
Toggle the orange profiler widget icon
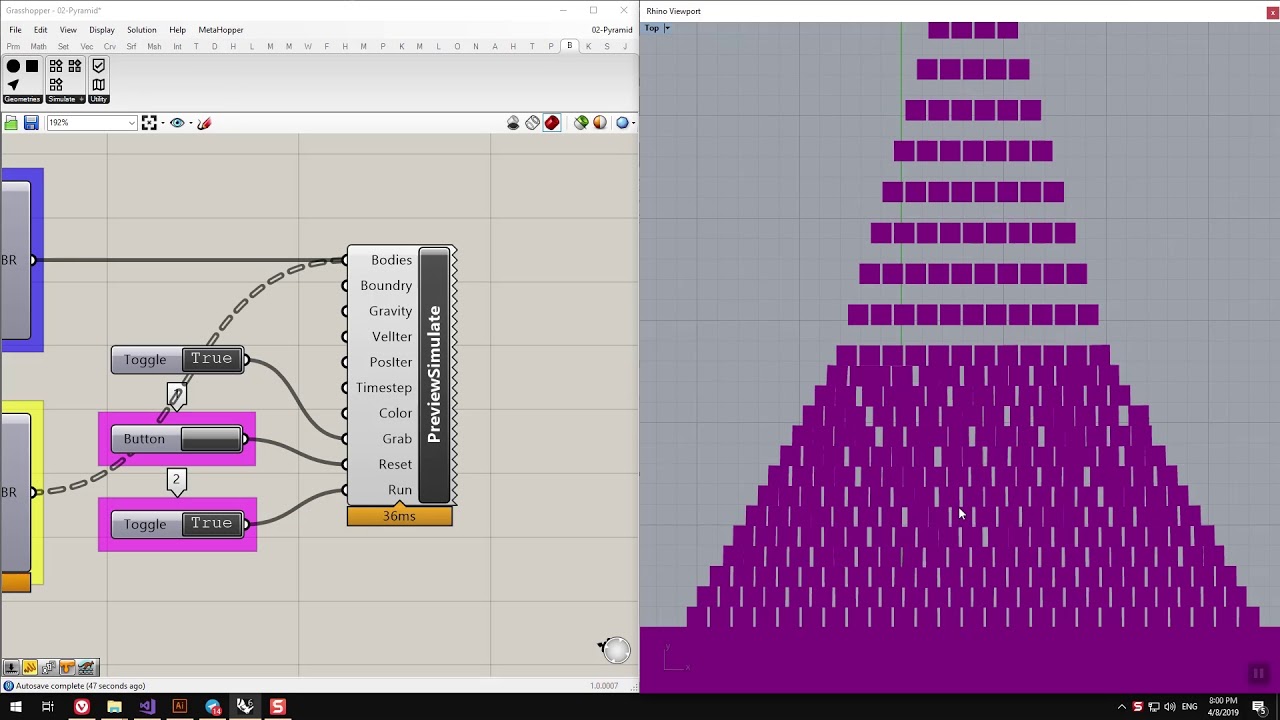pyautogui.click(x=30, y=668)
